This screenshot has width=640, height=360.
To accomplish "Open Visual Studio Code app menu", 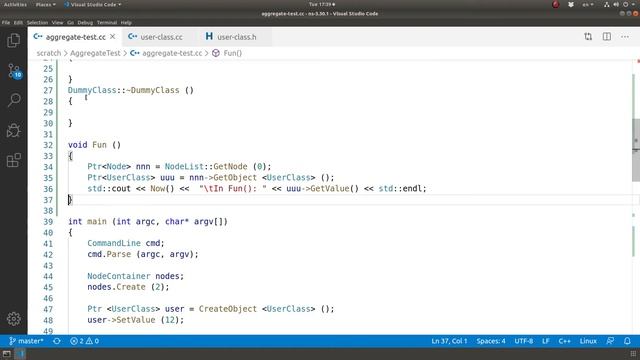I will point(93,4).
